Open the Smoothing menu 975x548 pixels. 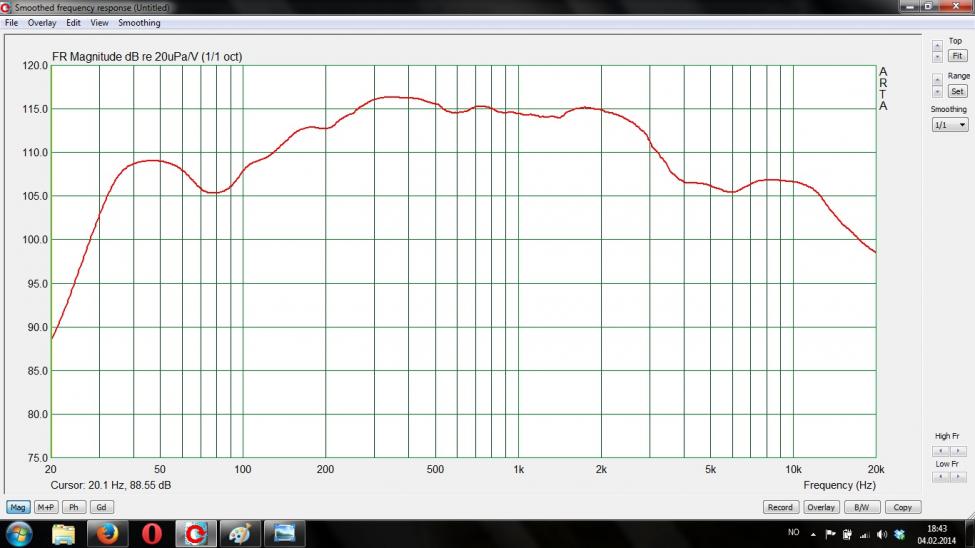click(x=139, y=23)
